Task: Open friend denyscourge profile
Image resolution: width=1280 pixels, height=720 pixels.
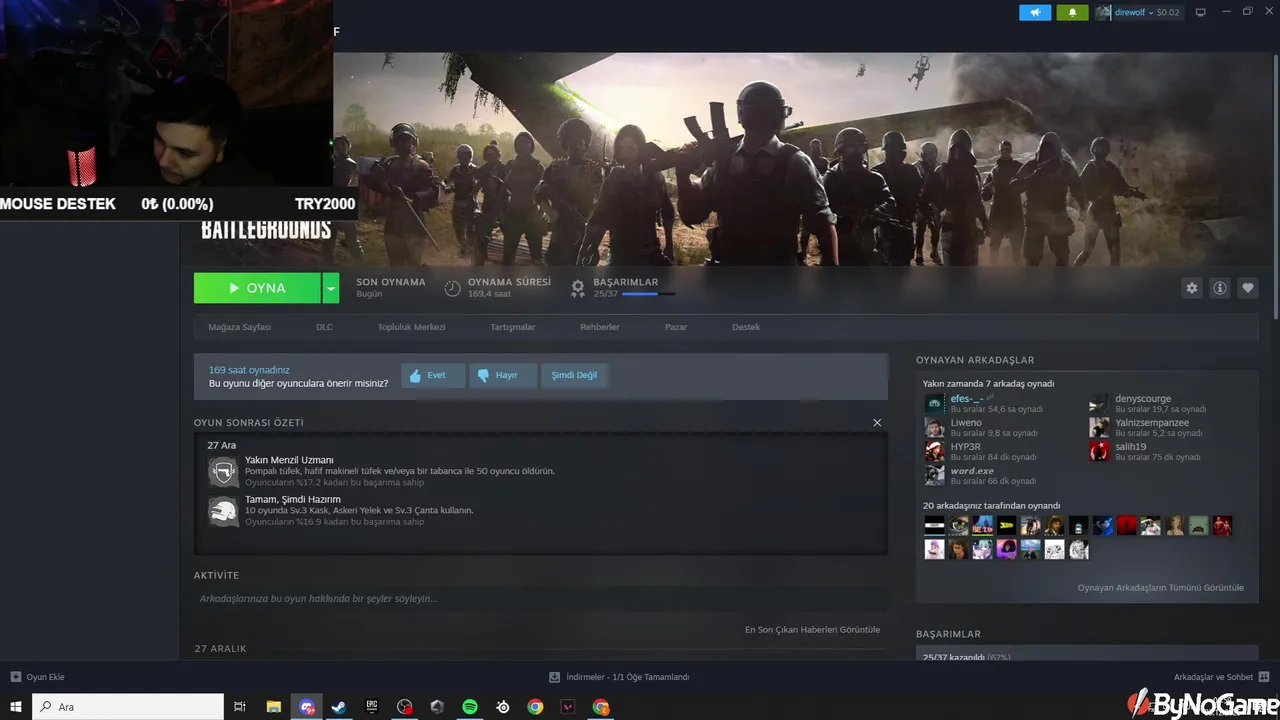Action: click(x=1143, y=399)
